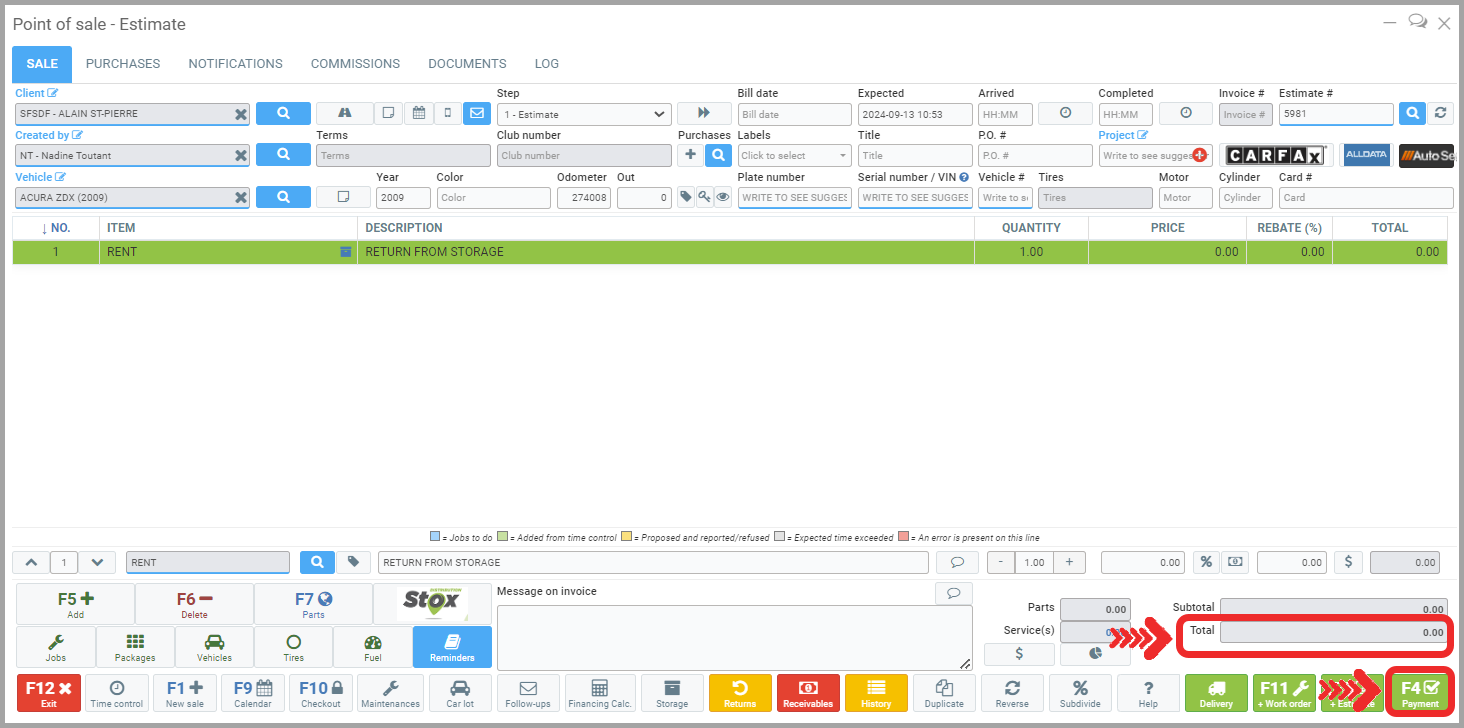
Task: Open the Fuel gauge button
Action: [372, 647]
